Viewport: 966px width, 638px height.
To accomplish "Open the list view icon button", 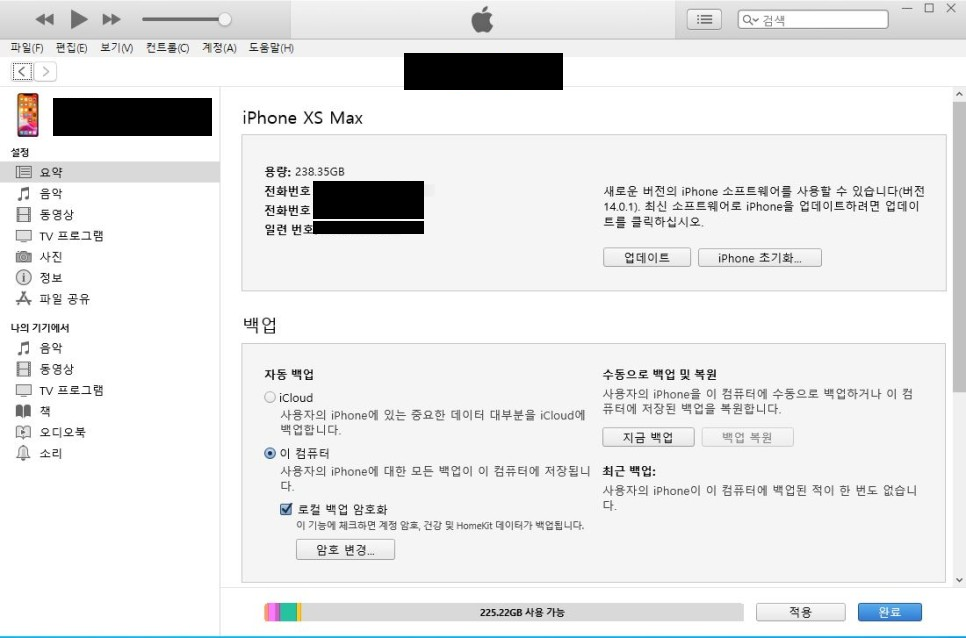I will point(704,20).
